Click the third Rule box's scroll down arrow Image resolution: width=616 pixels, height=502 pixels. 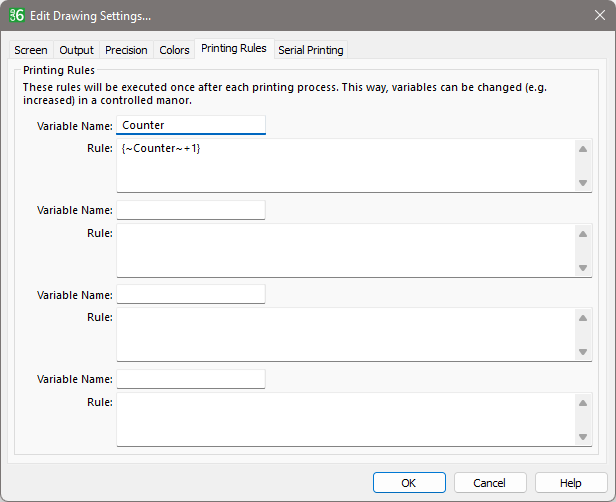[583, 352]
